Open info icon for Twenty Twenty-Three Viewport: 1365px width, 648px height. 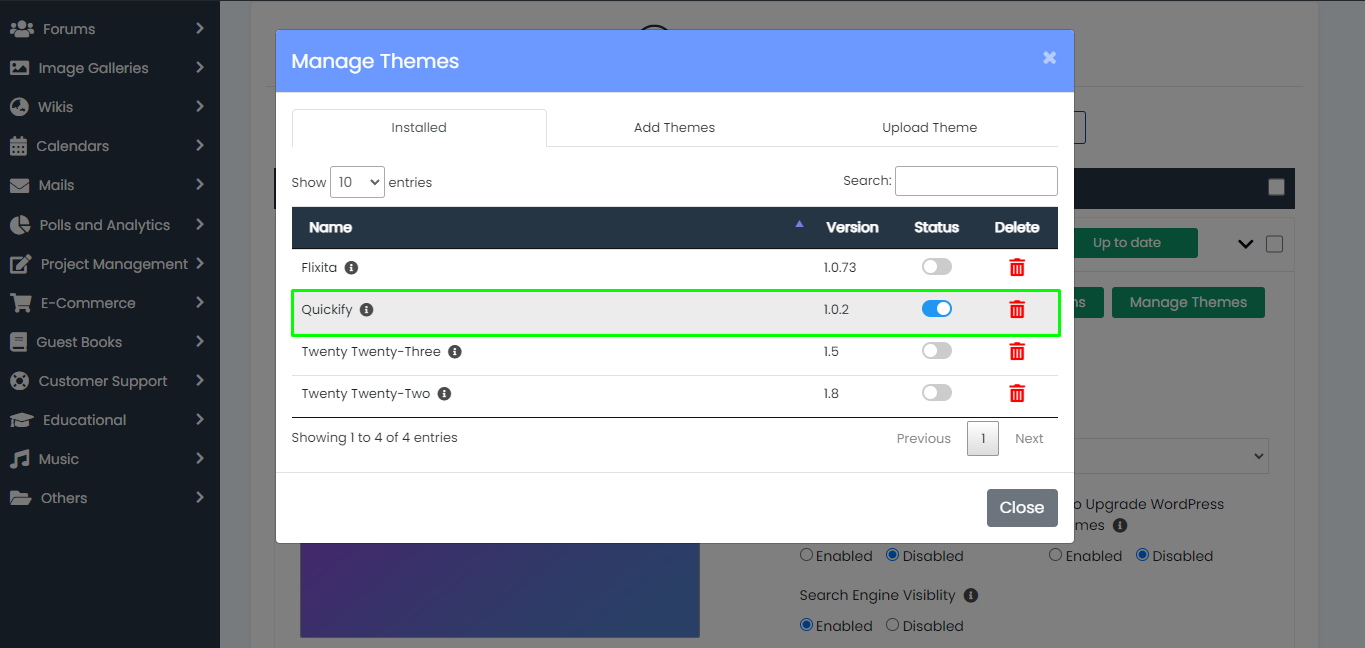click(455, 352)
